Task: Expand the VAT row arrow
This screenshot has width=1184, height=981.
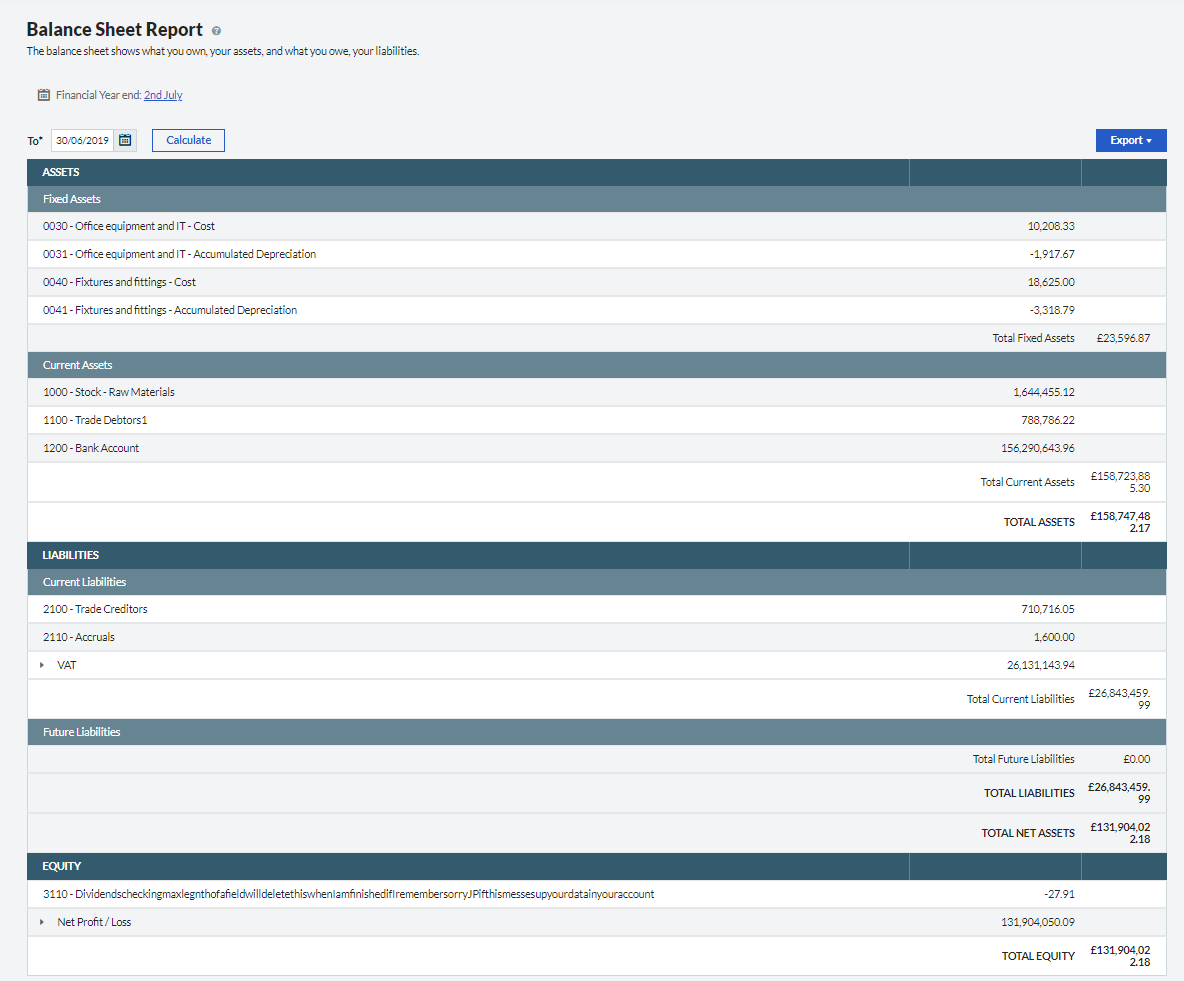Action: click(42, 665)
